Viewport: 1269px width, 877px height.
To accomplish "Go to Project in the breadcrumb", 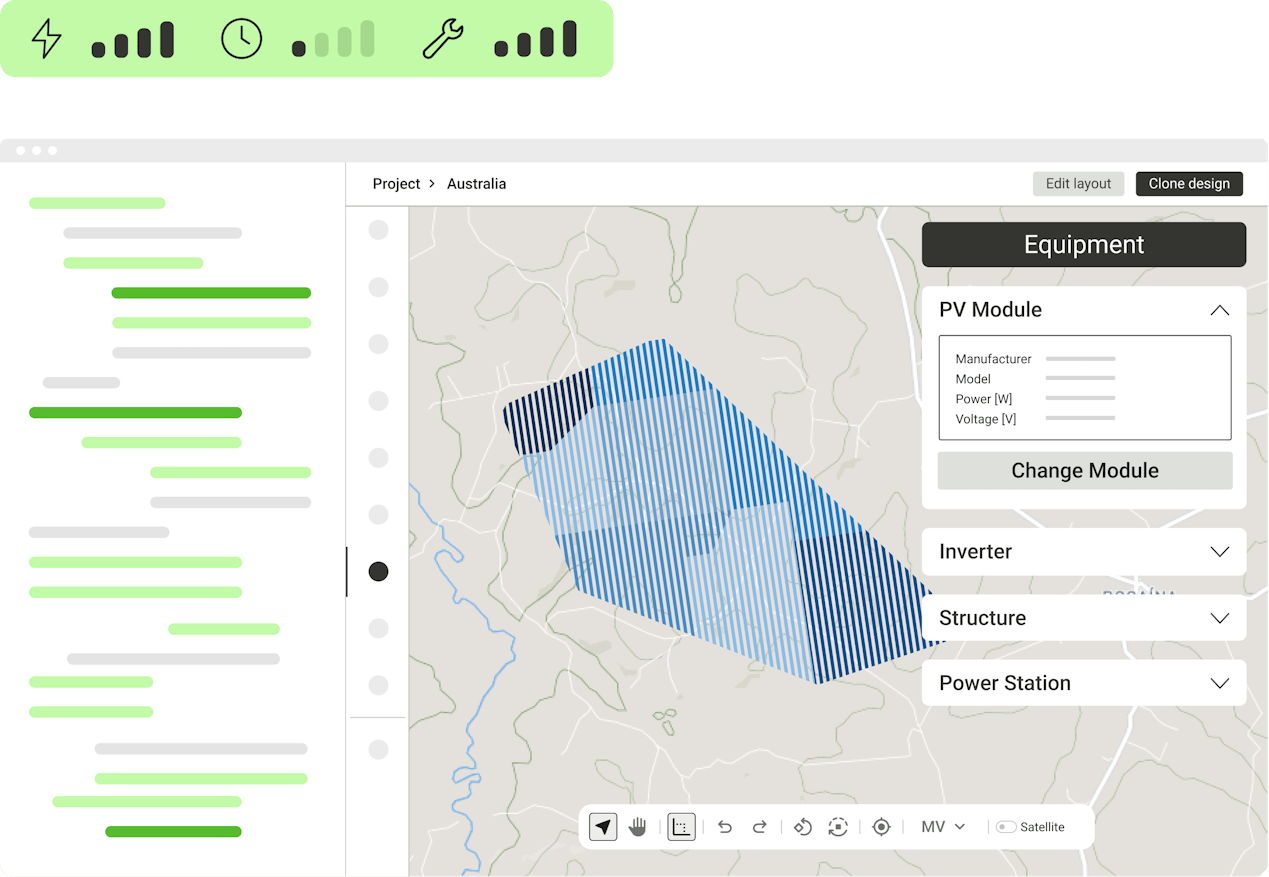I will (396, 184).
